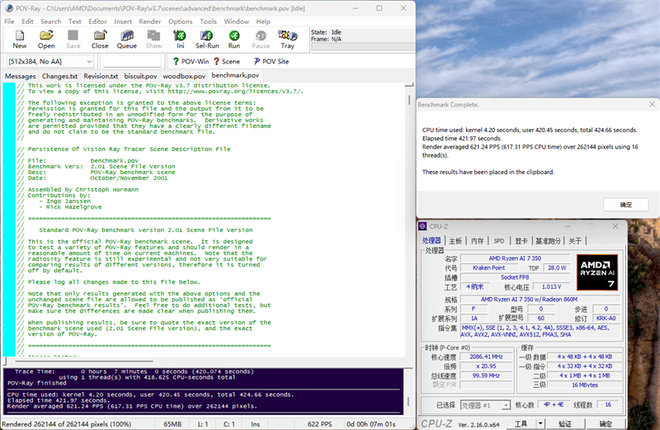The image size is (660, 430).
Task: Click the Ini settings toolbar icon
Action: point(180,39)
